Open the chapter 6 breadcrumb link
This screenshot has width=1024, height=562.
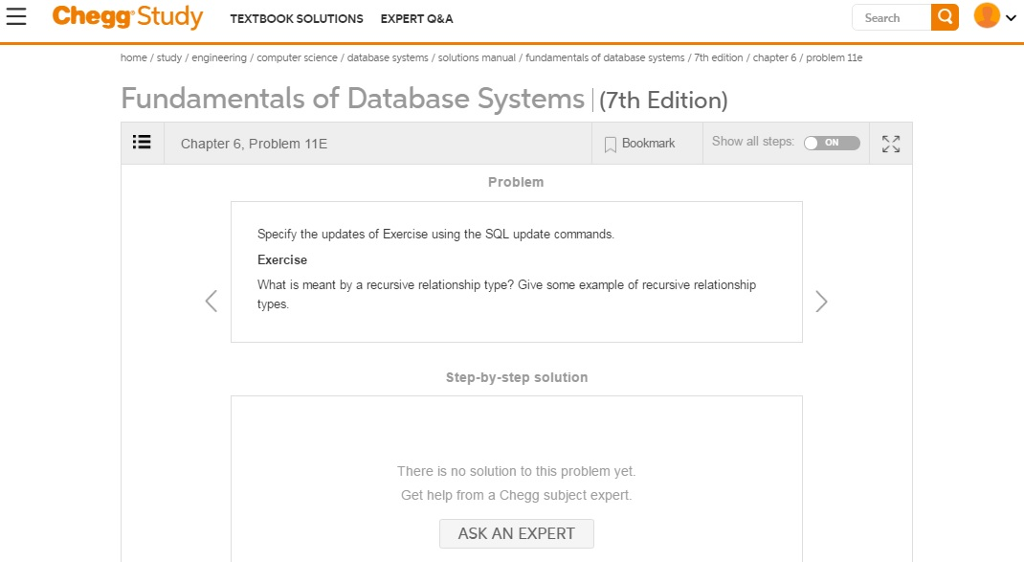click(x=775, y=57)
